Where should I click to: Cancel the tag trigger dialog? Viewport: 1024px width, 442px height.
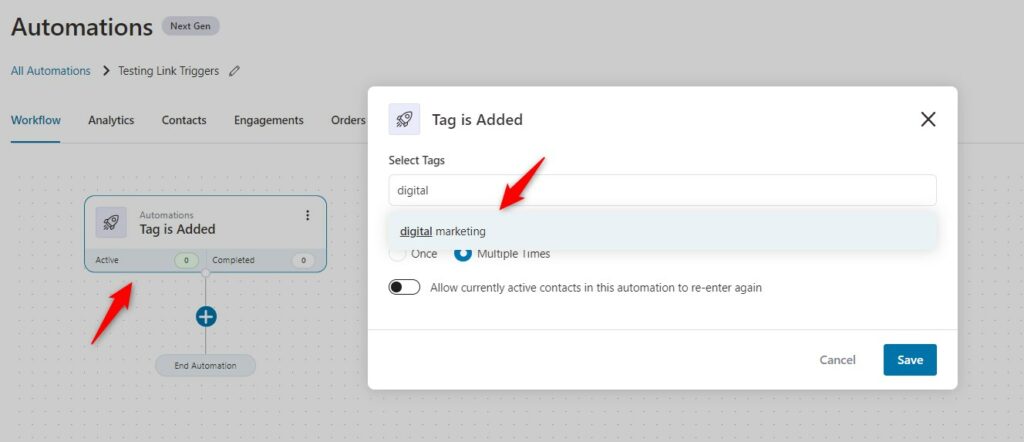[x=837, y=360]
